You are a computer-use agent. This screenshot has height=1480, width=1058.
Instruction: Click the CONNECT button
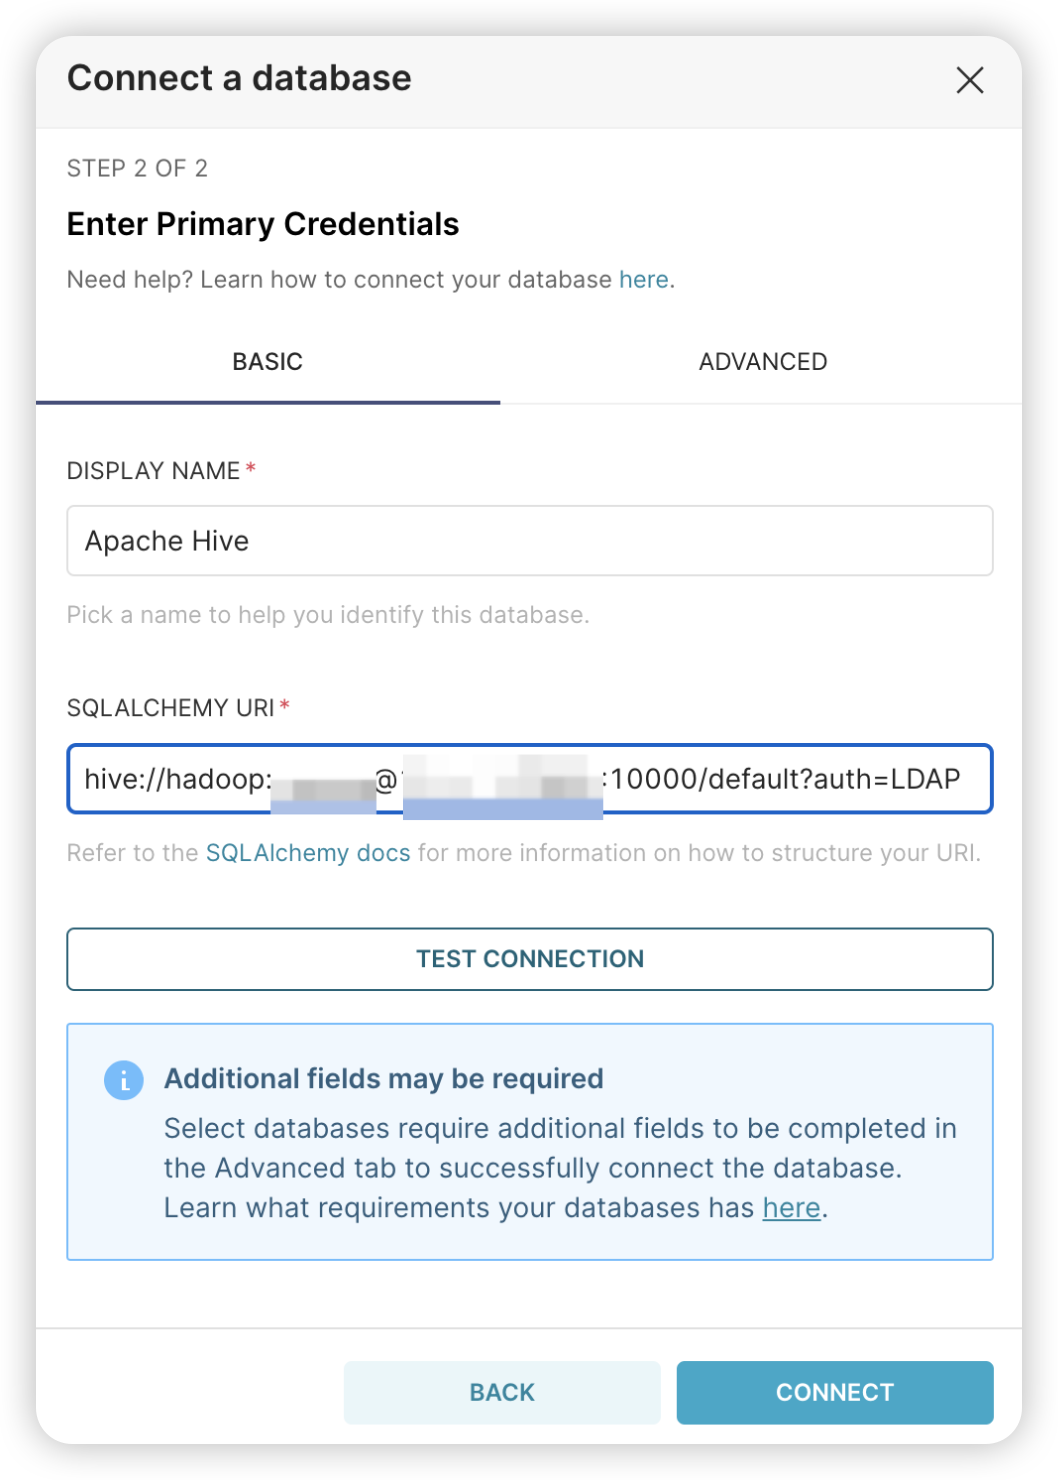pyautogui.click(x=834, y=1392)
